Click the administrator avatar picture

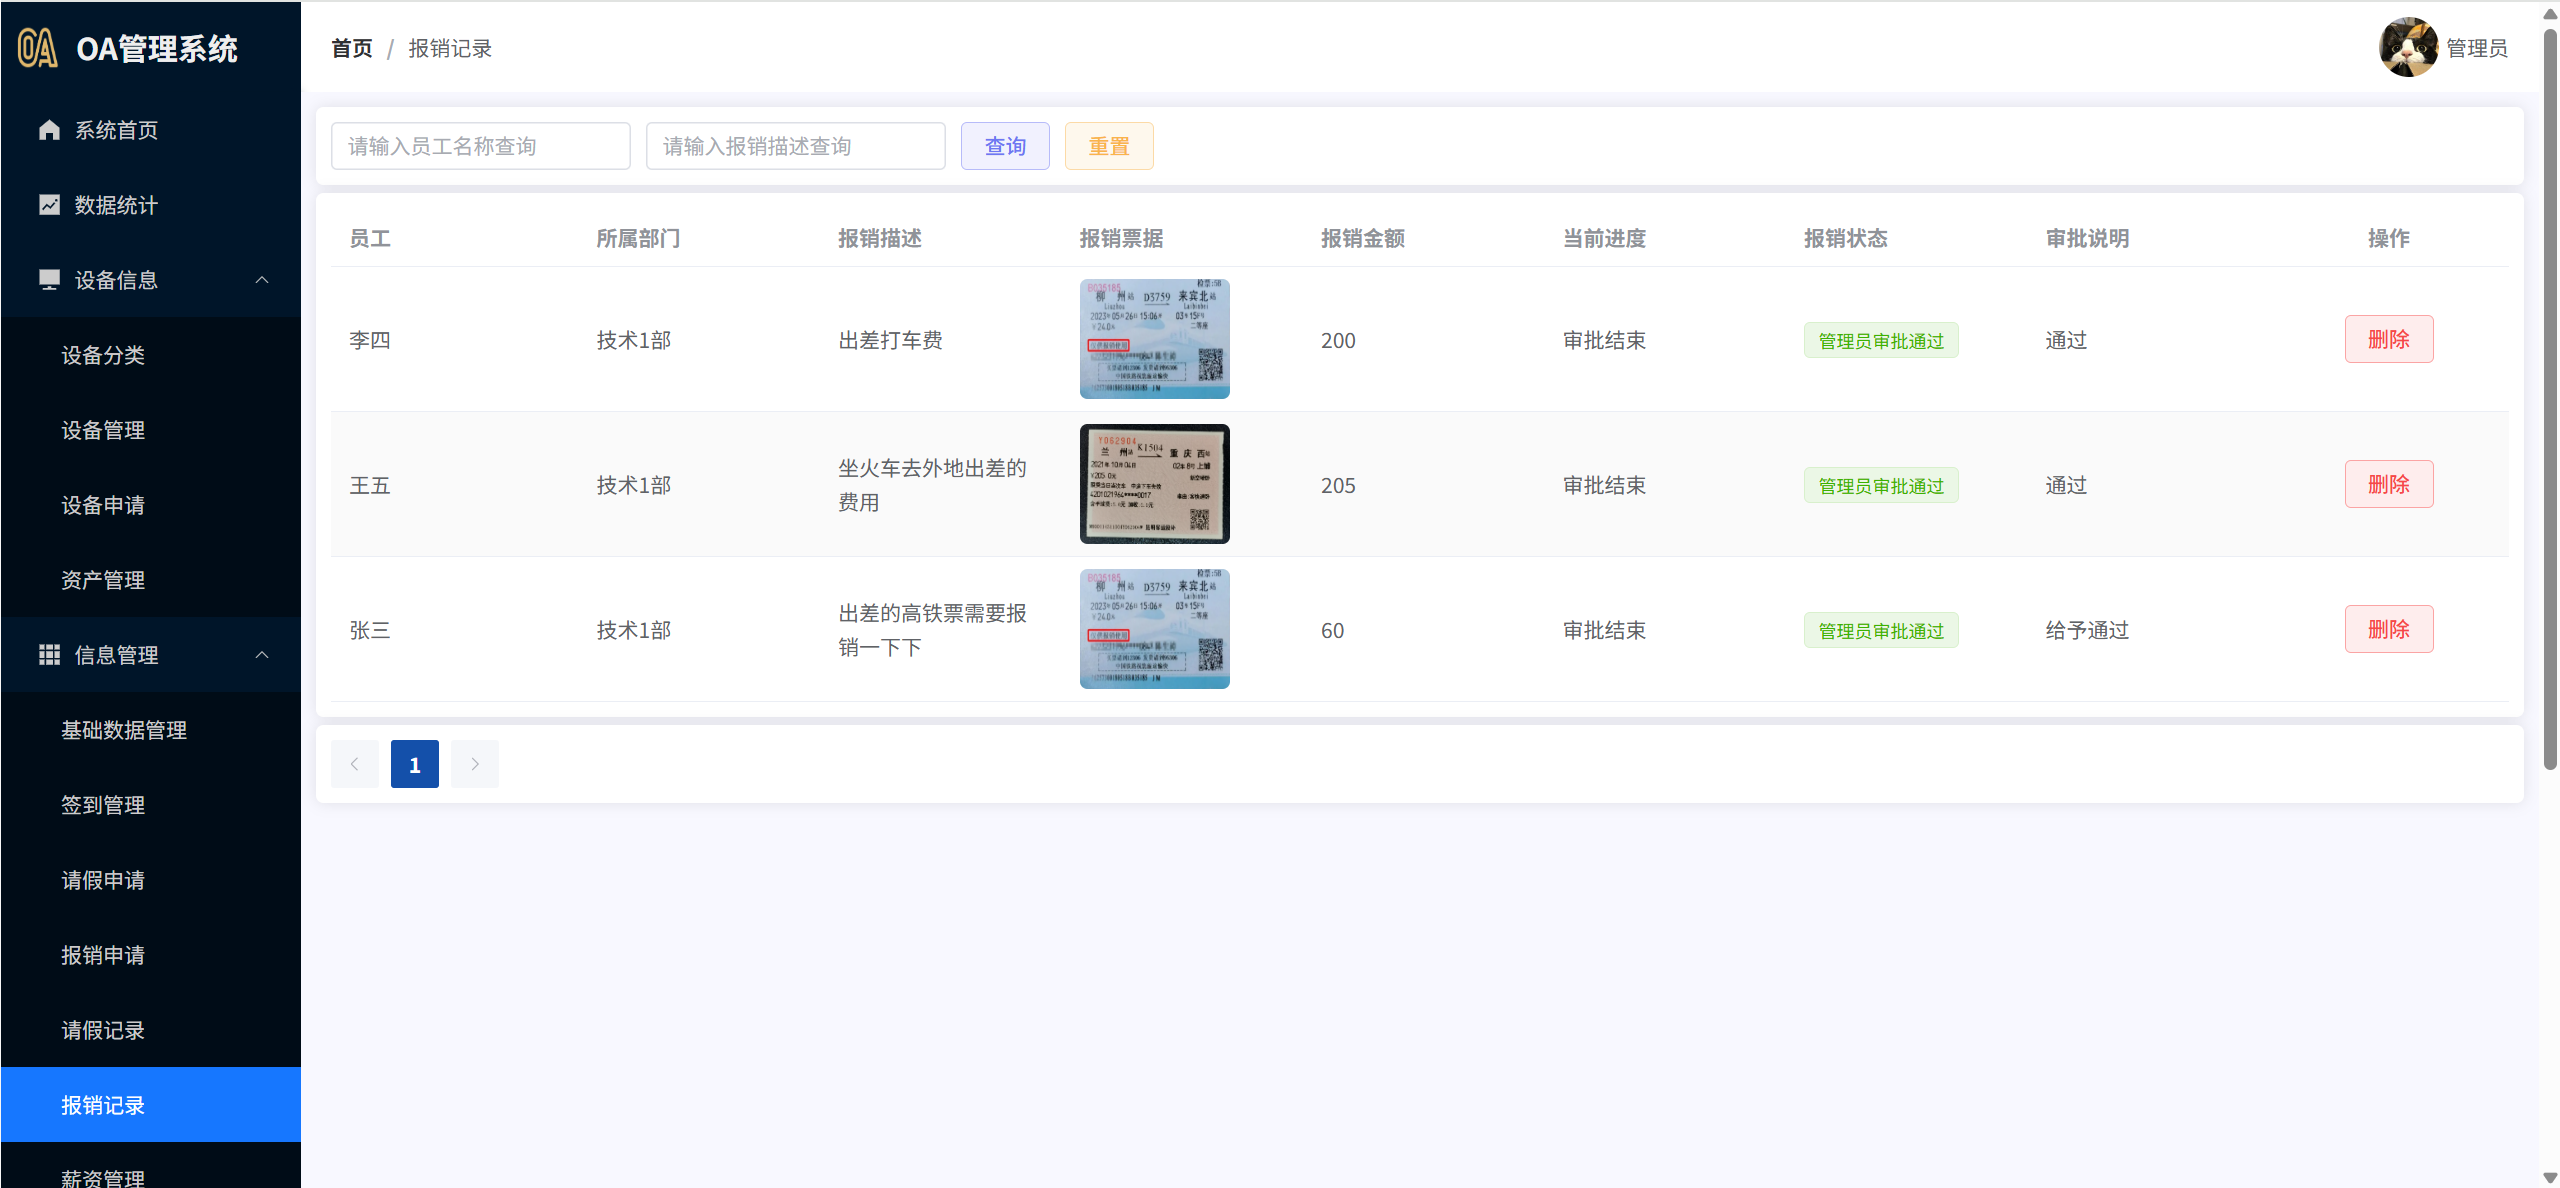[x=2408, y=47]
